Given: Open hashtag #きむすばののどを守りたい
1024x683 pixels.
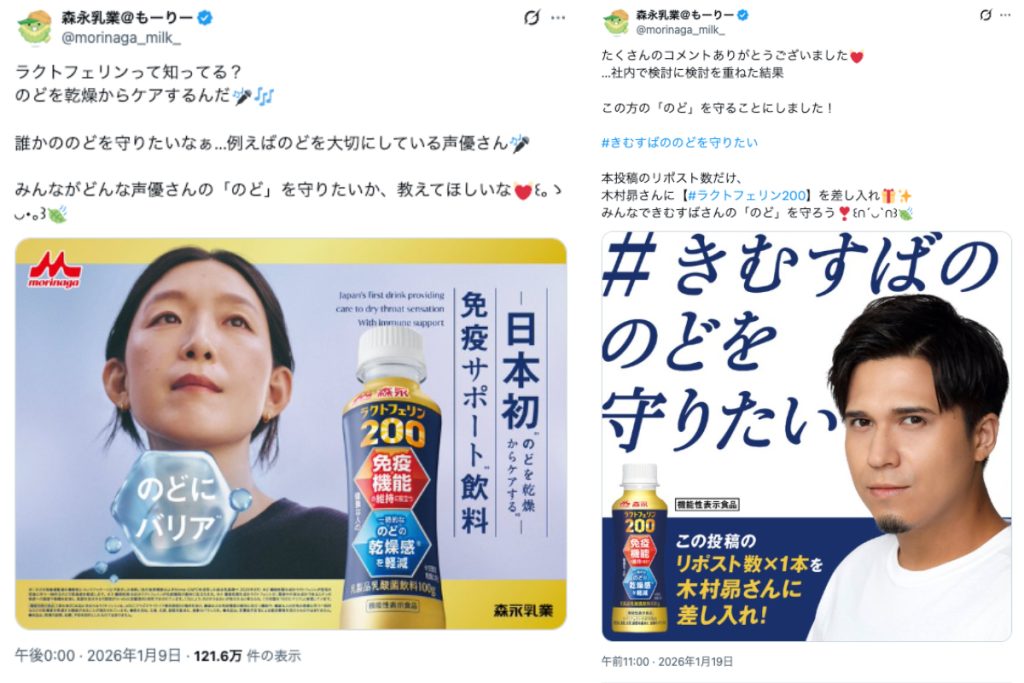Looking at the screenshot, I should click(679, 142).
